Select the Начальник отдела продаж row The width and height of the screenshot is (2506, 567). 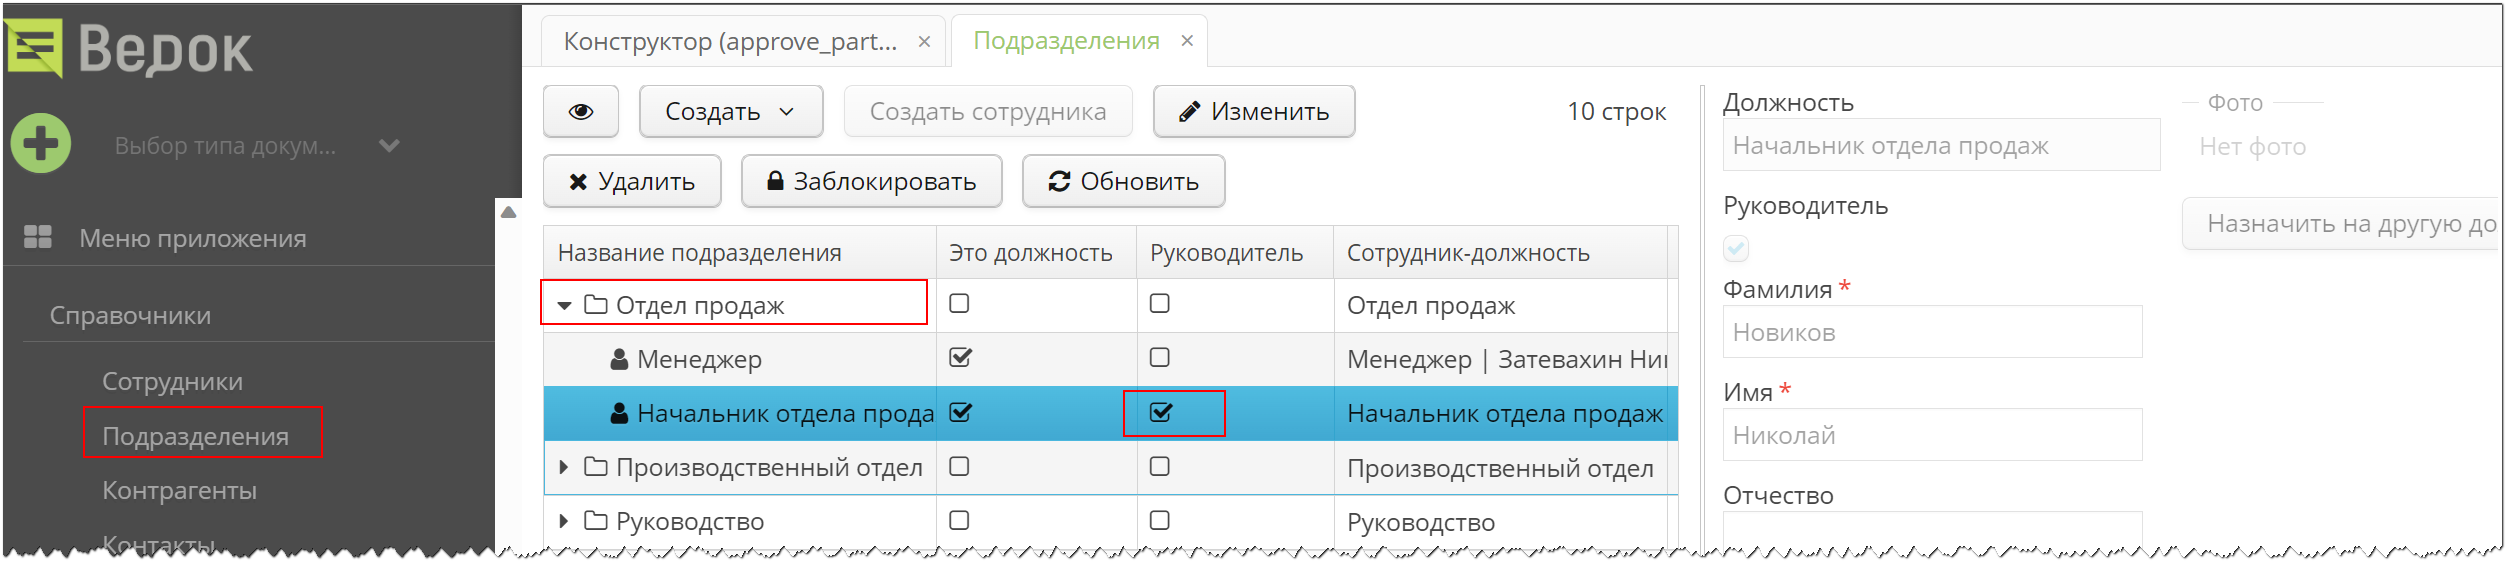tap(1110, 413)
